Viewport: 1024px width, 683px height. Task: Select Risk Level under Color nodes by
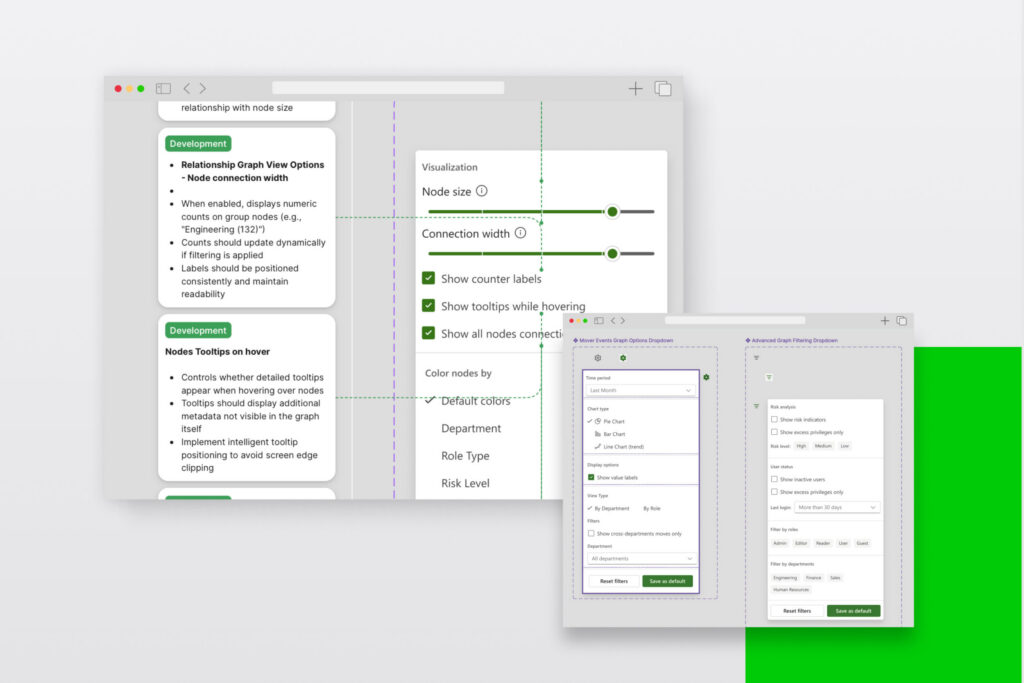point(465,483)
